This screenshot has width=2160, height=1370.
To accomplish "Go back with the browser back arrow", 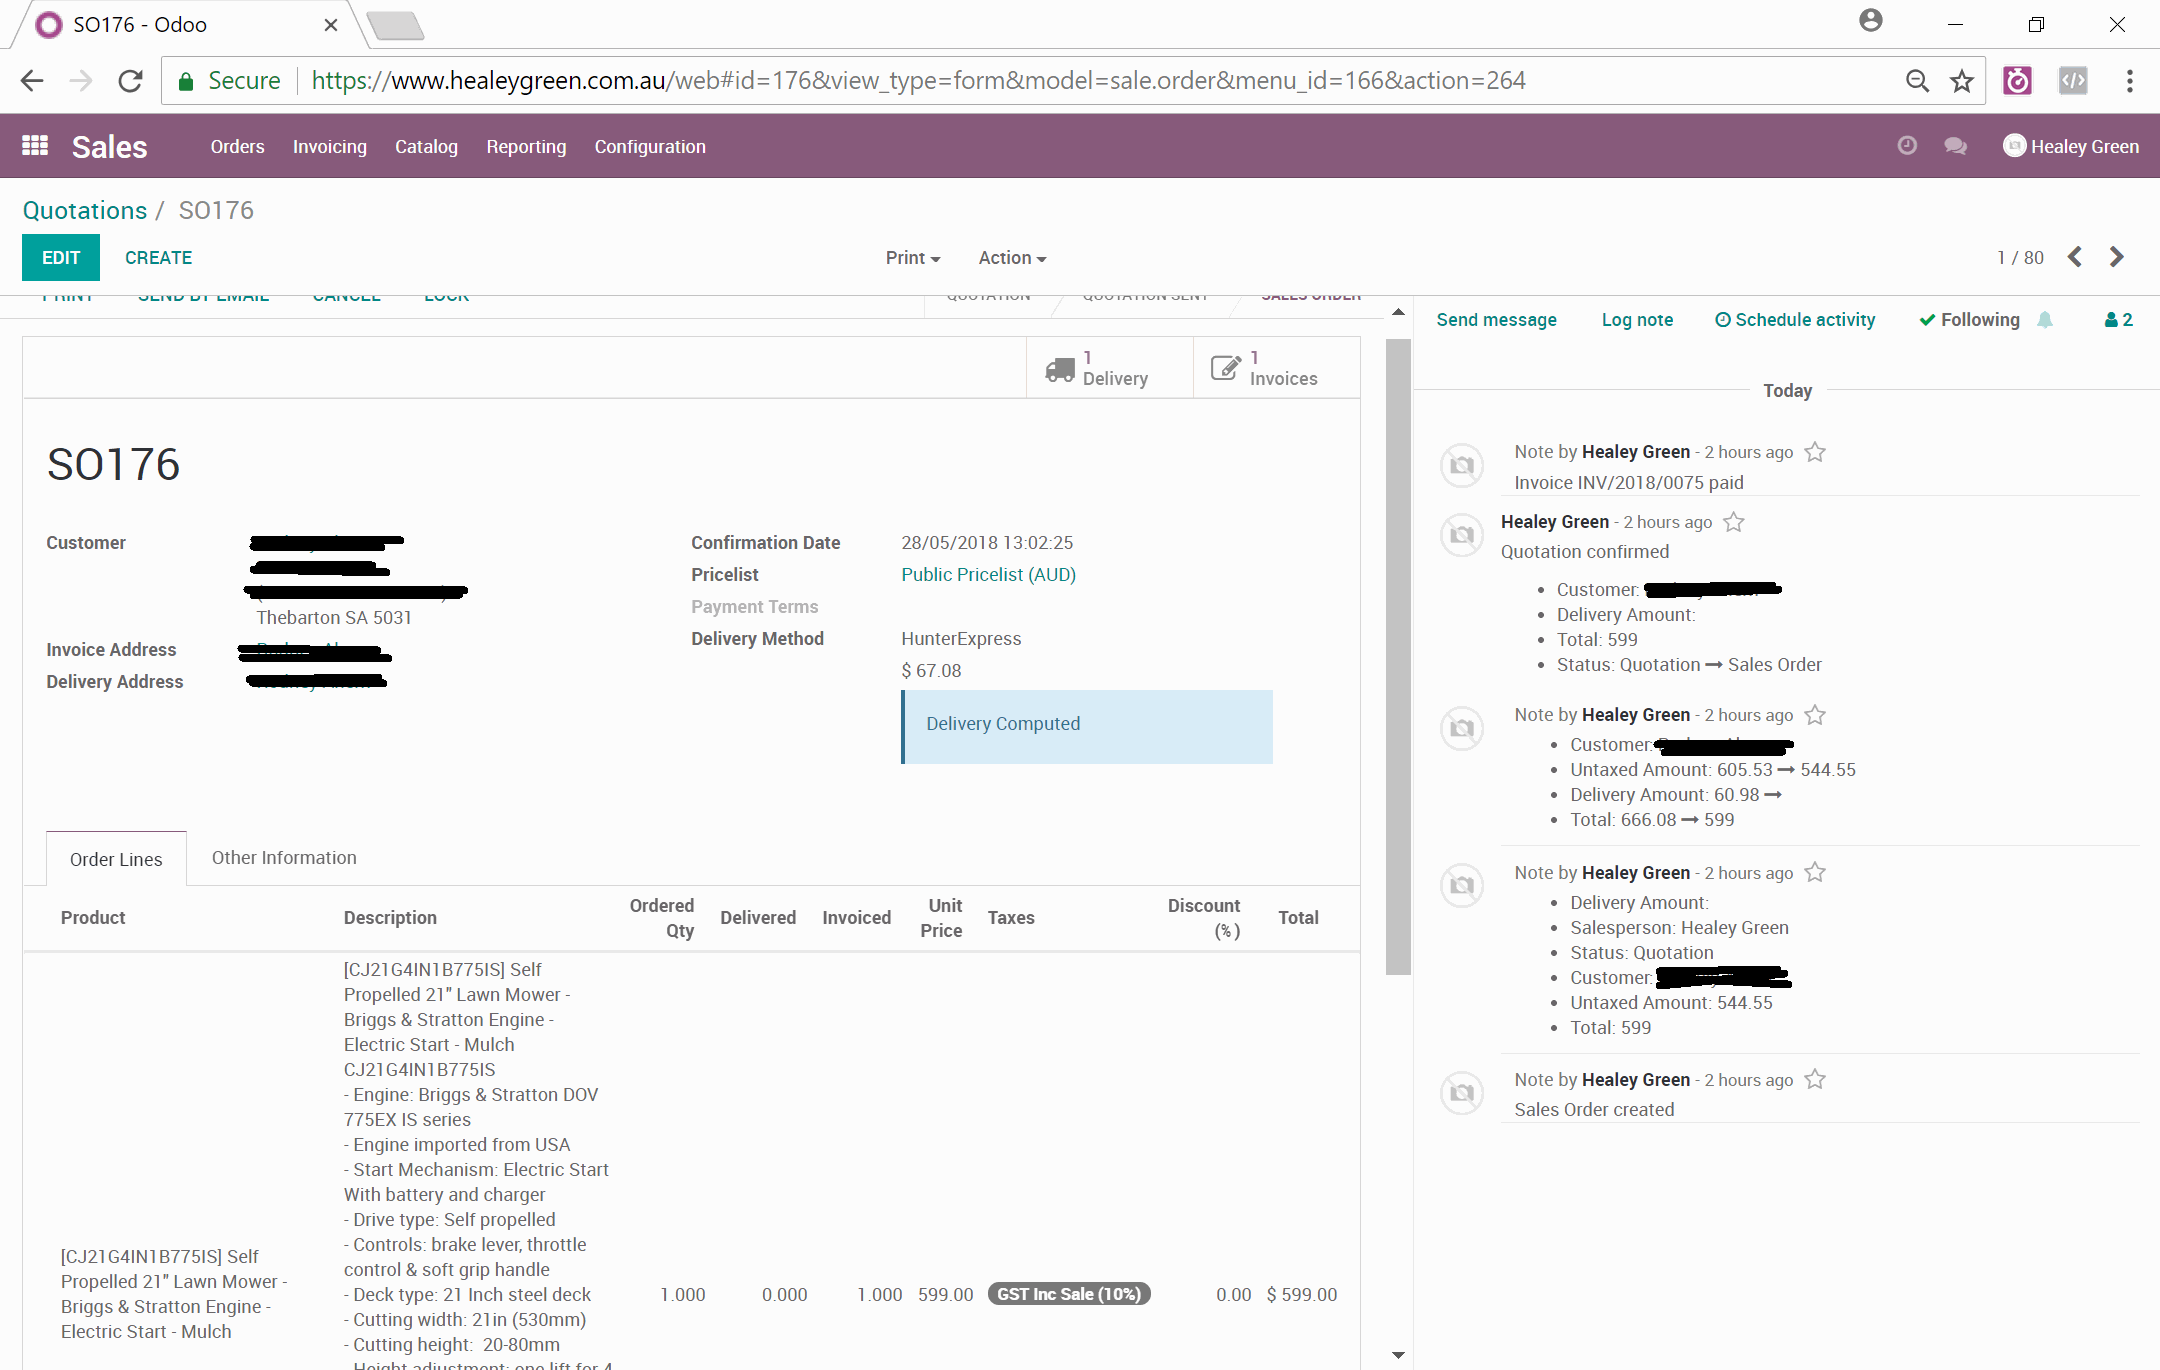I will point(32,81).
